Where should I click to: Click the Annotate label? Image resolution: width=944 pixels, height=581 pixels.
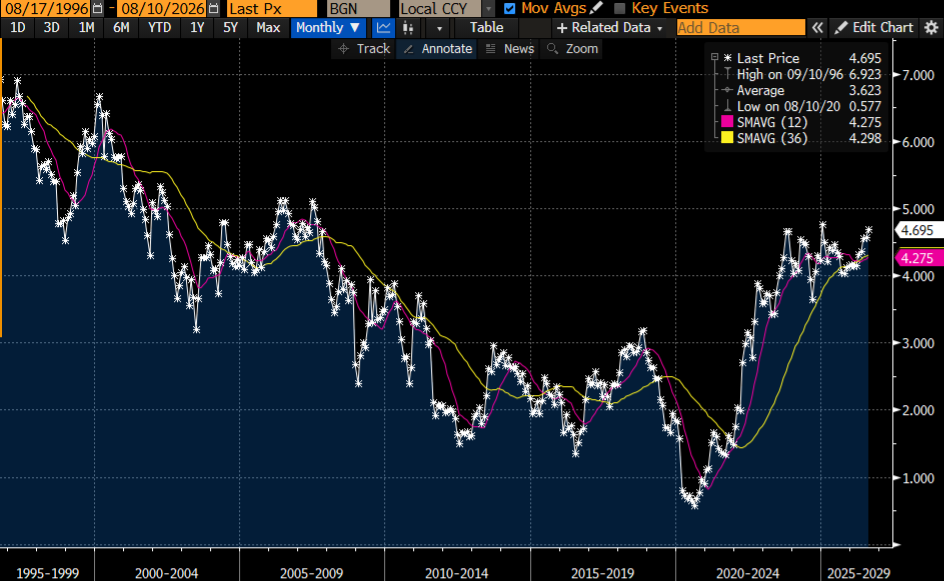447,49
